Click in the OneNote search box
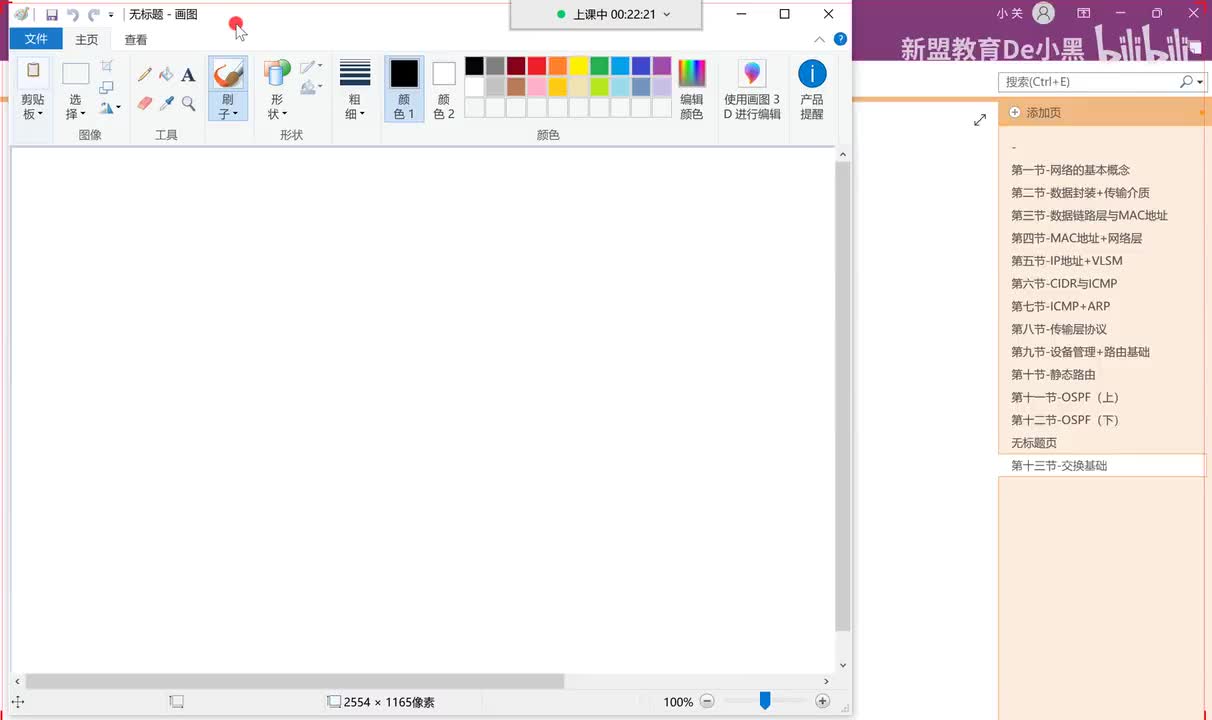The image size is (1212, 720). point(1088,82)
